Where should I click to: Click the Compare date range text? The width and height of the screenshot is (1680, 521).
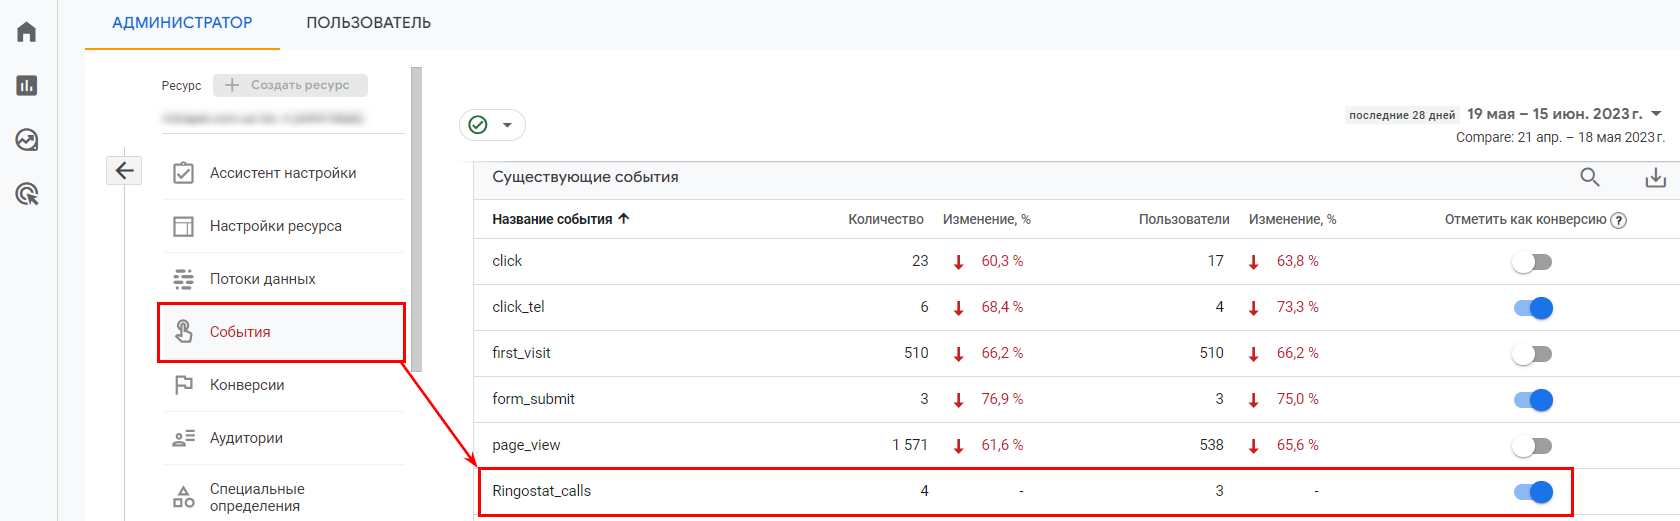(x=1560, y=137)
